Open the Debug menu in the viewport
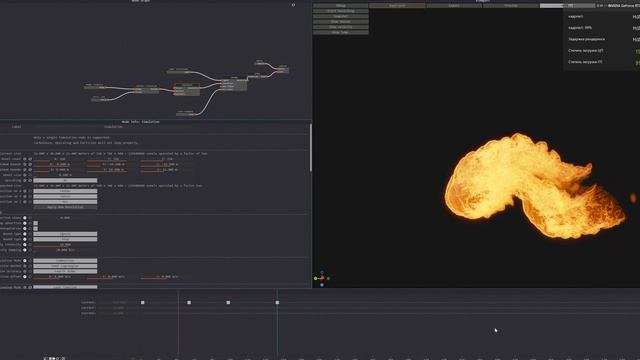The width and height of the screenshot is (640, 360). (x=341, y=6)
